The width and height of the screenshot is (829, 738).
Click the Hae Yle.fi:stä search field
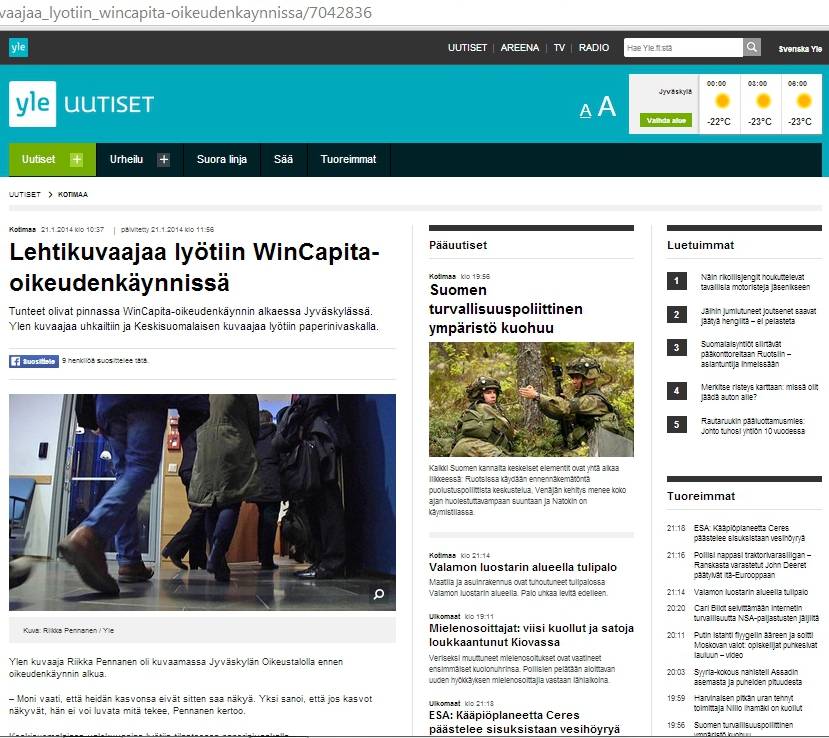pos(682,47)
